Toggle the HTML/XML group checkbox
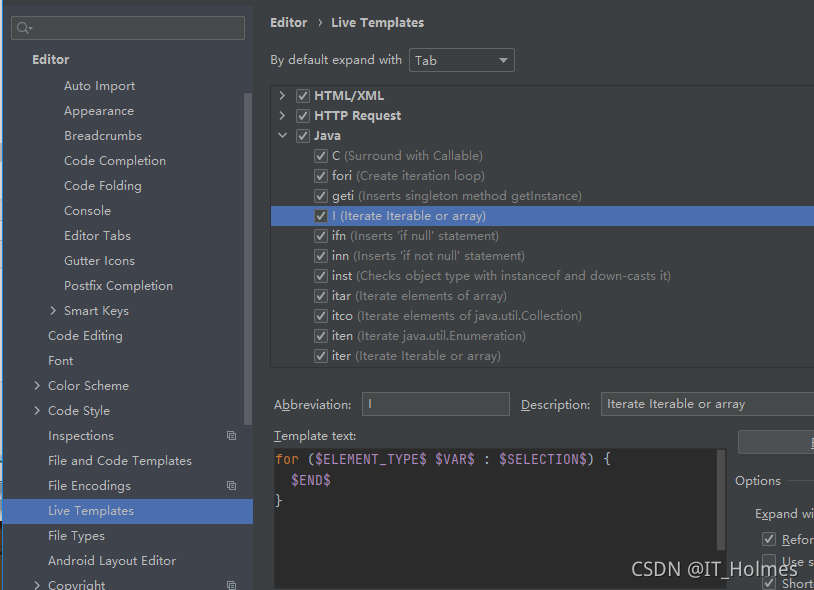 (303, 96)
